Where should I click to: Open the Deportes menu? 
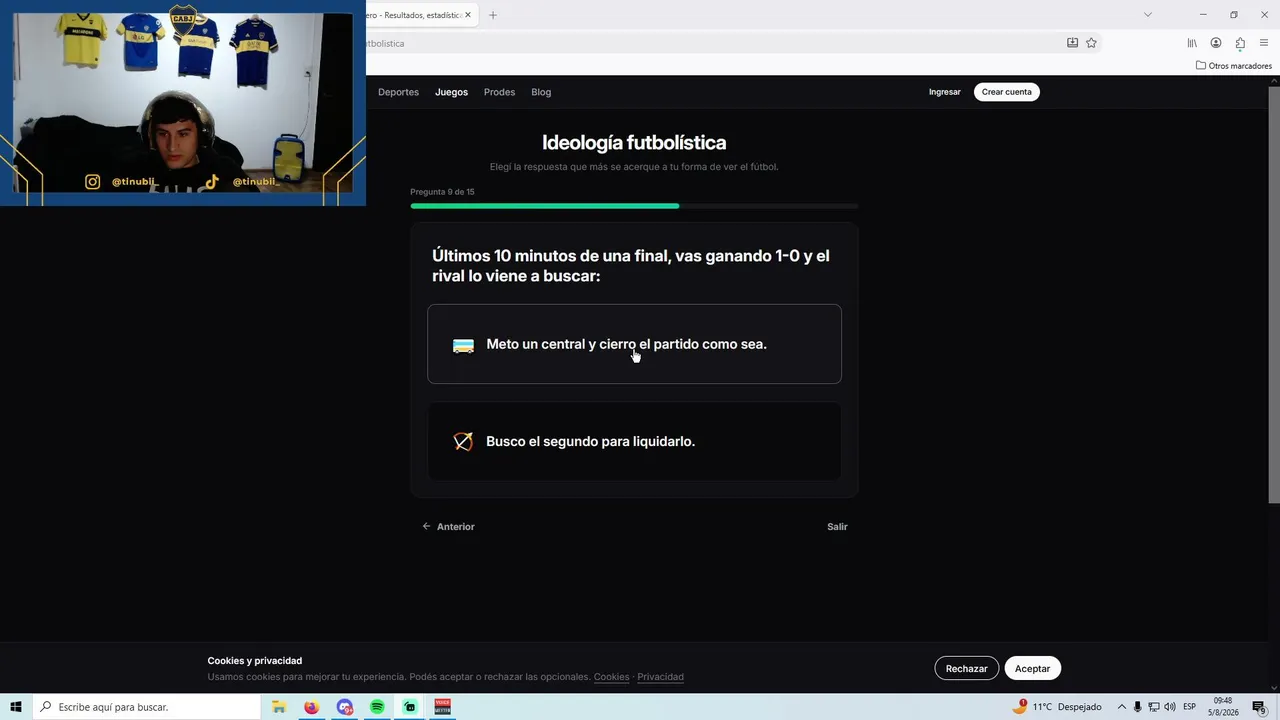[398, 92]
